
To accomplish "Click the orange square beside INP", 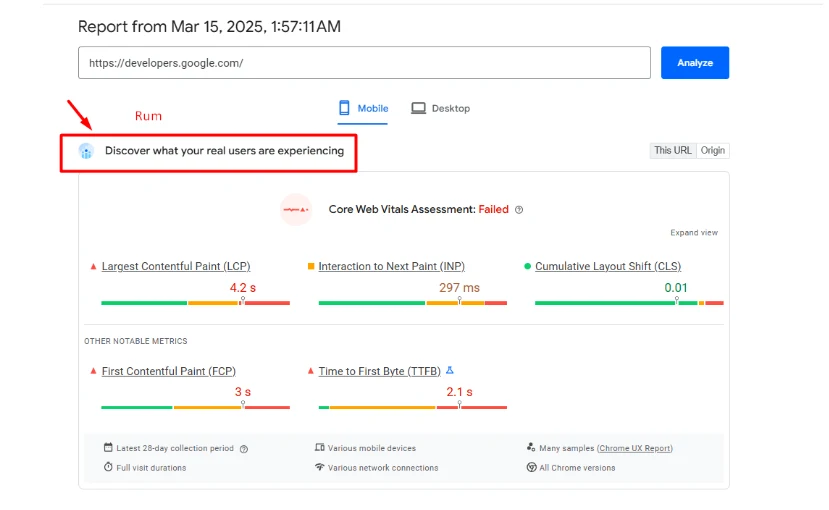I will coord(311,266).
